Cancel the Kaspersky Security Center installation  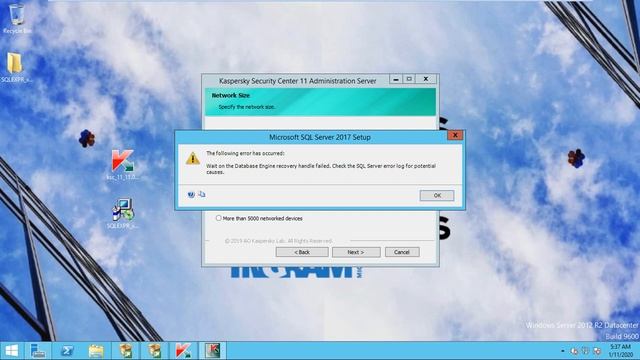tap(402, 252)
